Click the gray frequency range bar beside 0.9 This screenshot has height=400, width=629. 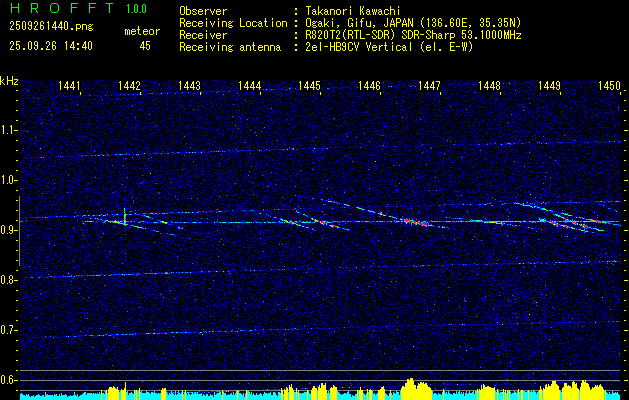click(19, 231)
